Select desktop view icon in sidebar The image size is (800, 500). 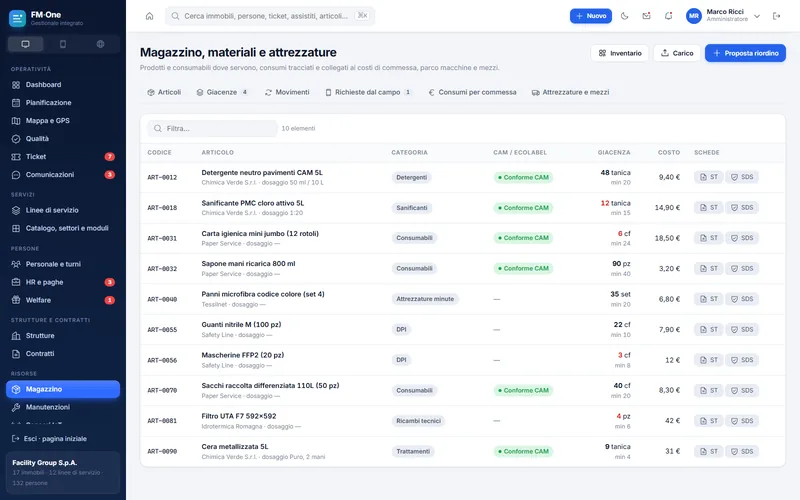point(25,44)
